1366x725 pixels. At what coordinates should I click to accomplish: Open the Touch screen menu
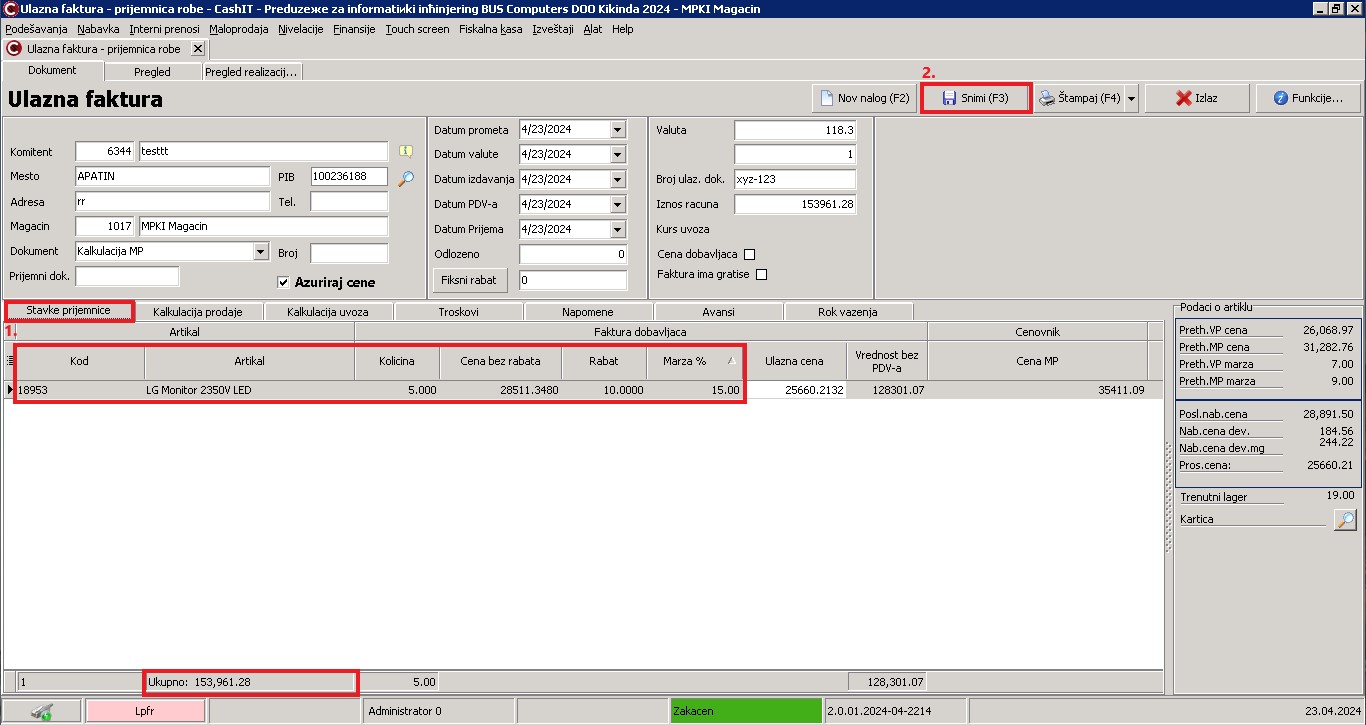(x=417, y=29)
